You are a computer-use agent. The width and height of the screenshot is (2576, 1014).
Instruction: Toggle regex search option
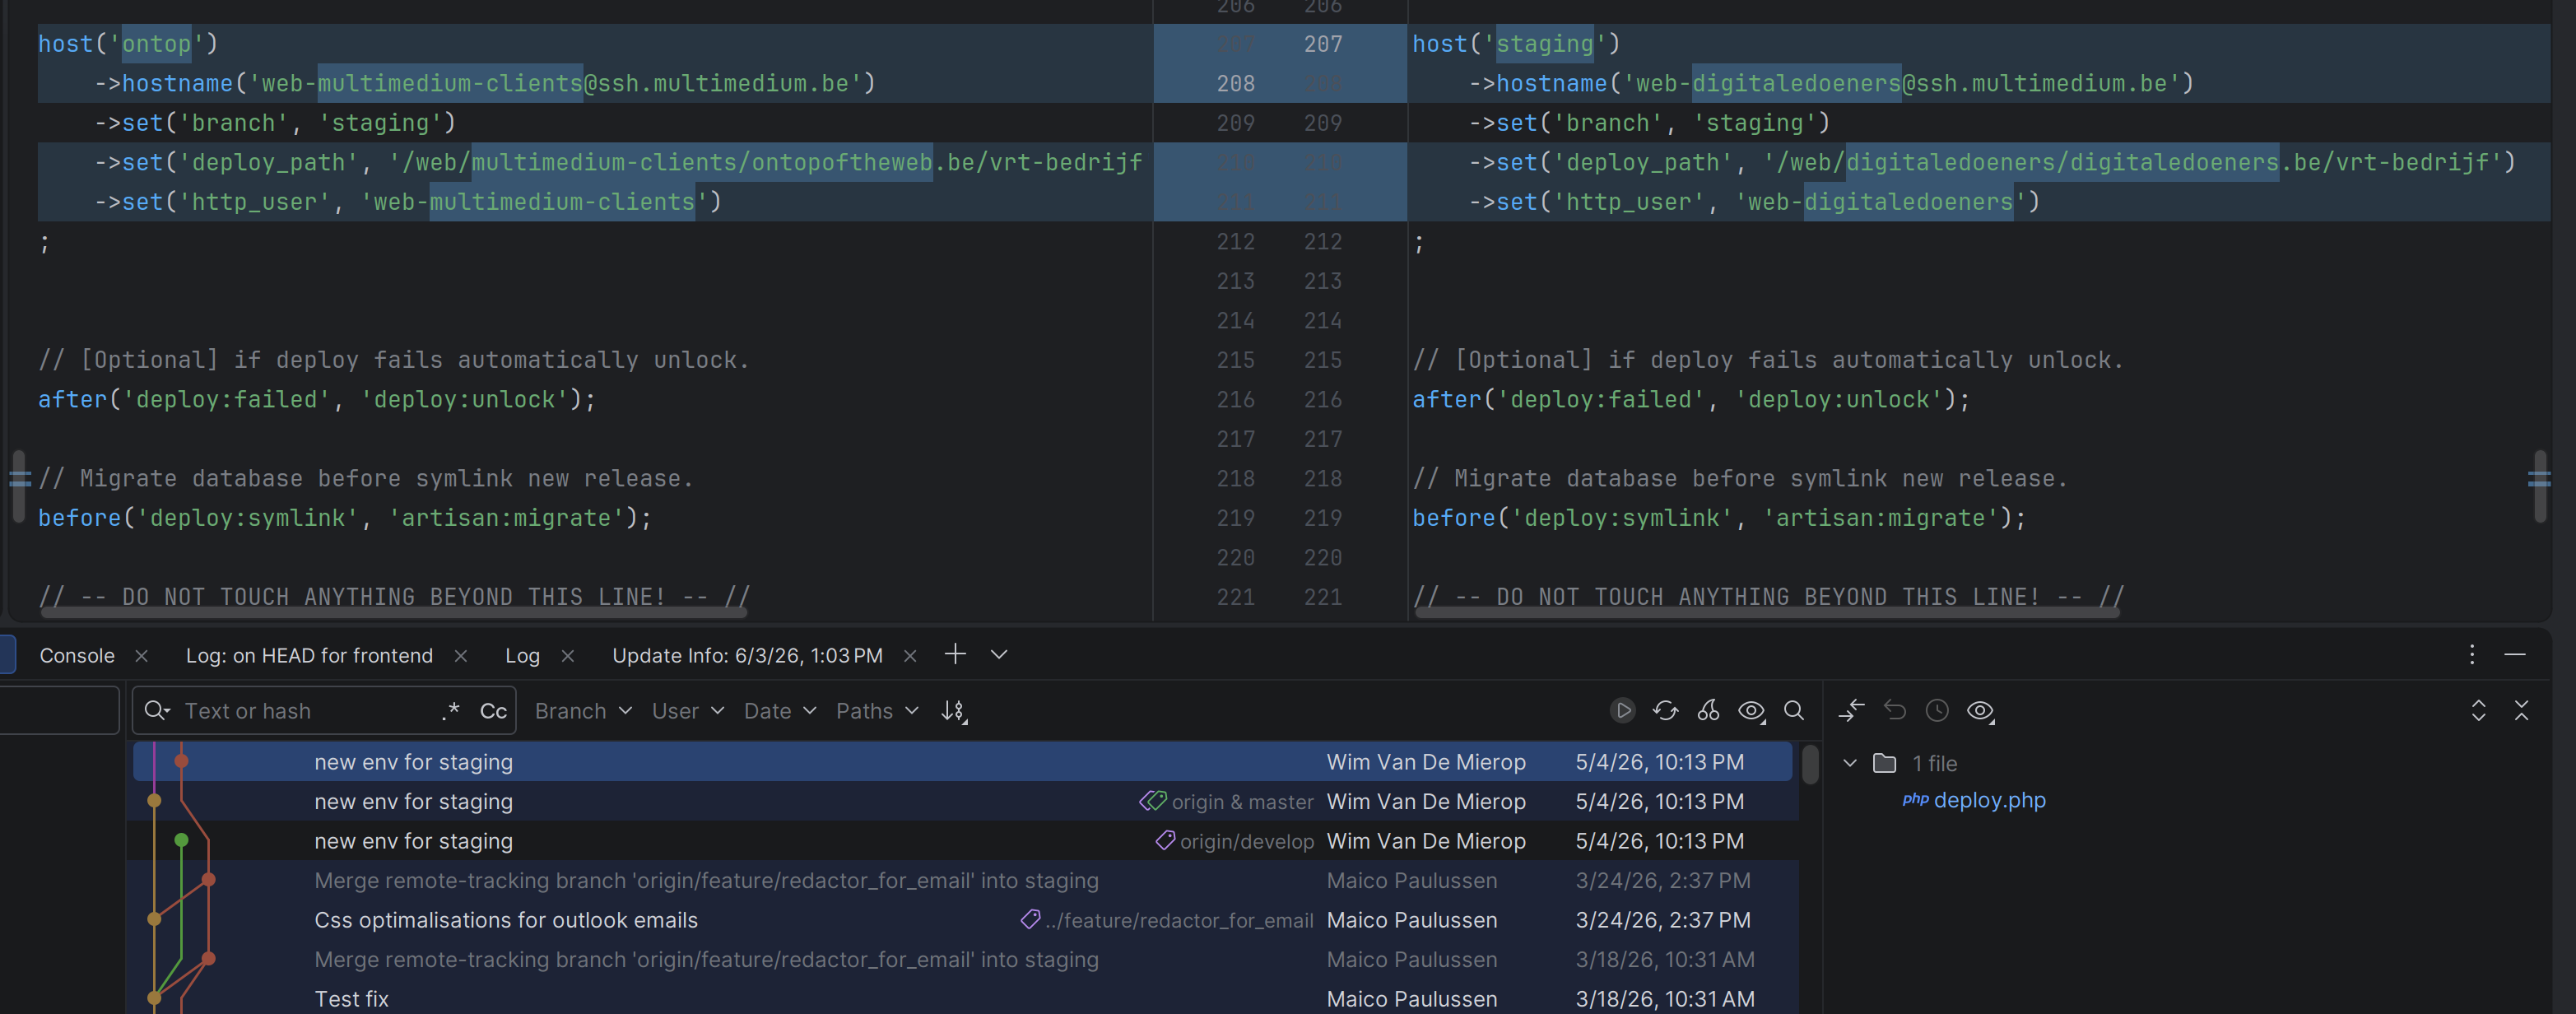pyautogui.click(x=450, y=710)
